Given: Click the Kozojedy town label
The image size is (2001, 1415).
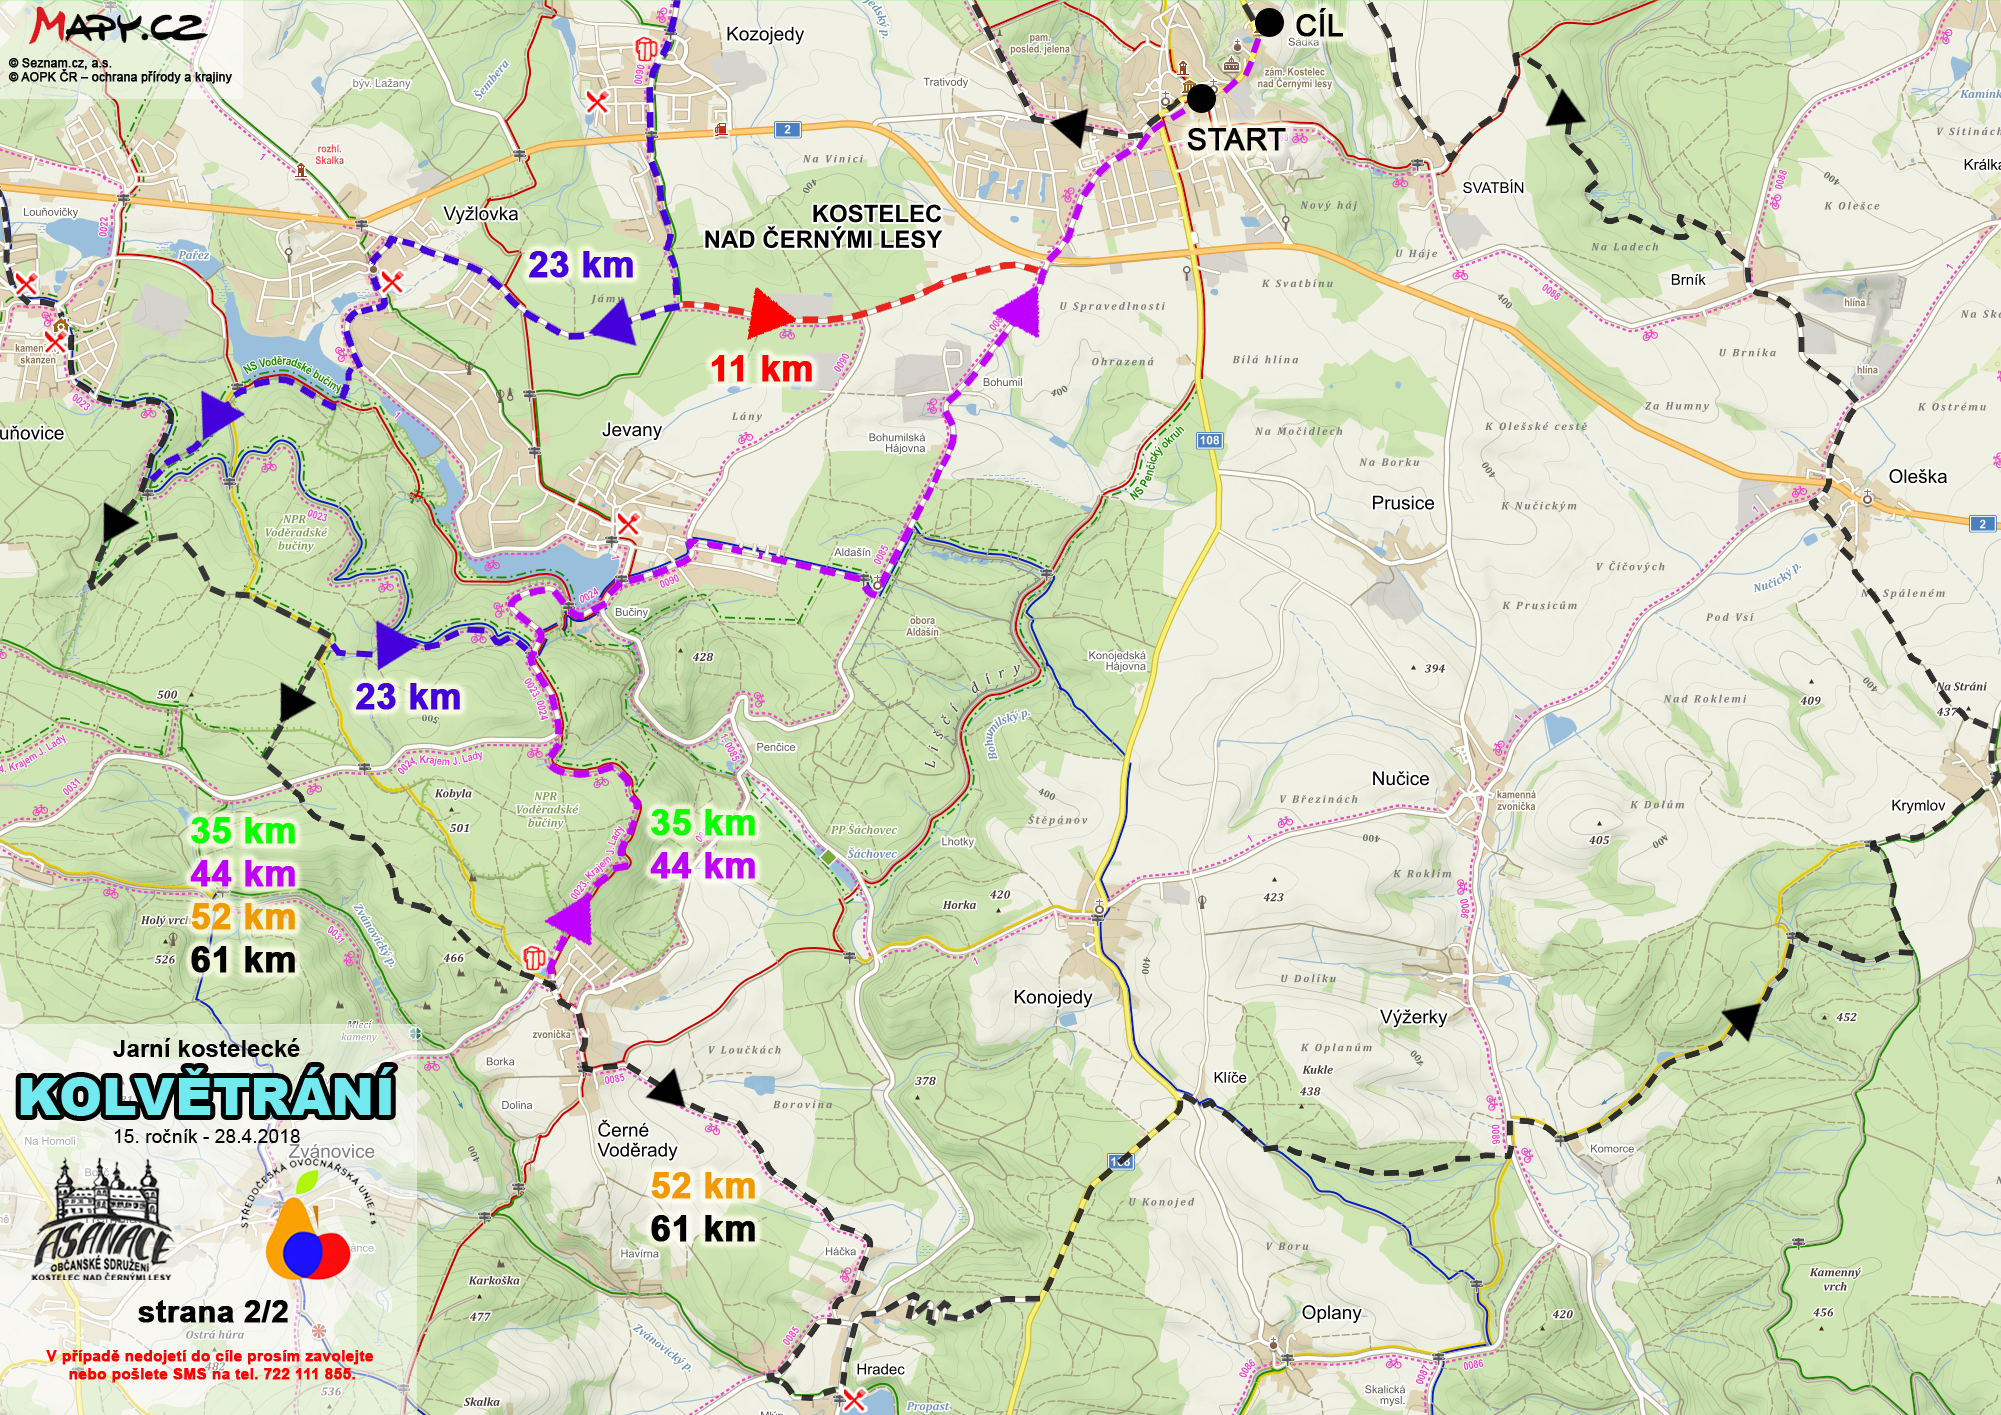Looking at the screenshot, I should [765, 34].
